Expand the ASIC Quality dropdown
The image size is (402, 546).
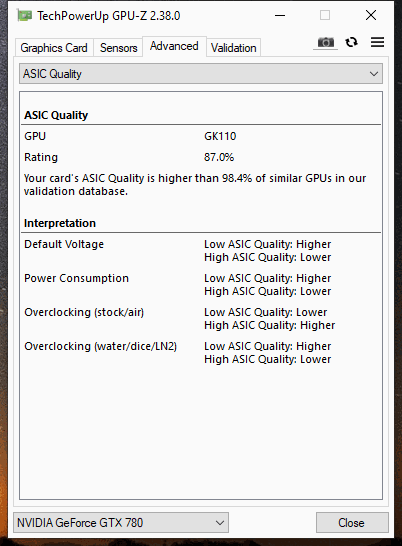pos(201,73)
